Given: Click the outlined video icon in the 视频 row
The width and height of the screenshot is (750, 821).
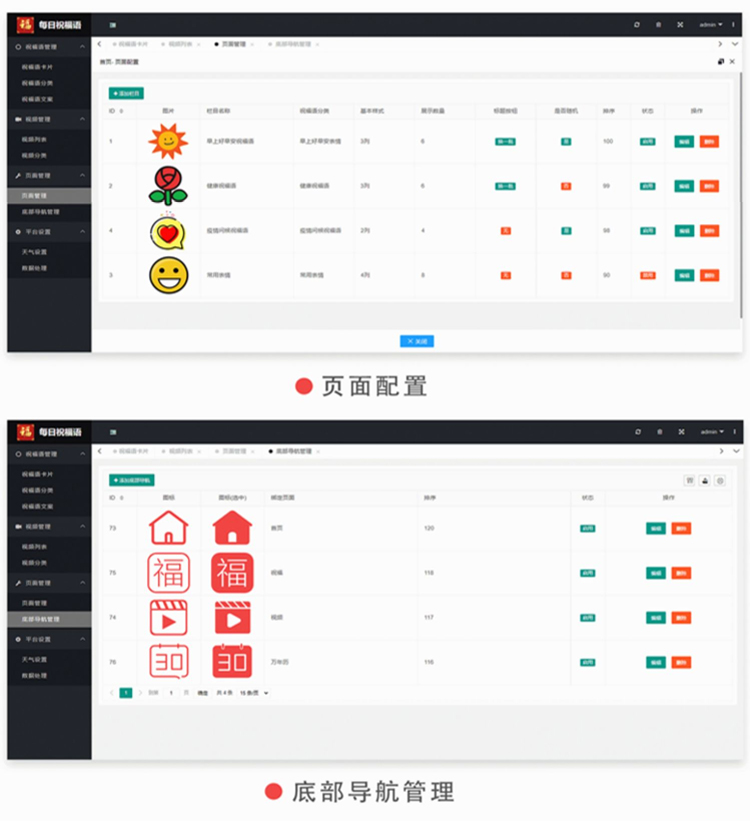Looking at the screenshot, I should tap(168, 618).
